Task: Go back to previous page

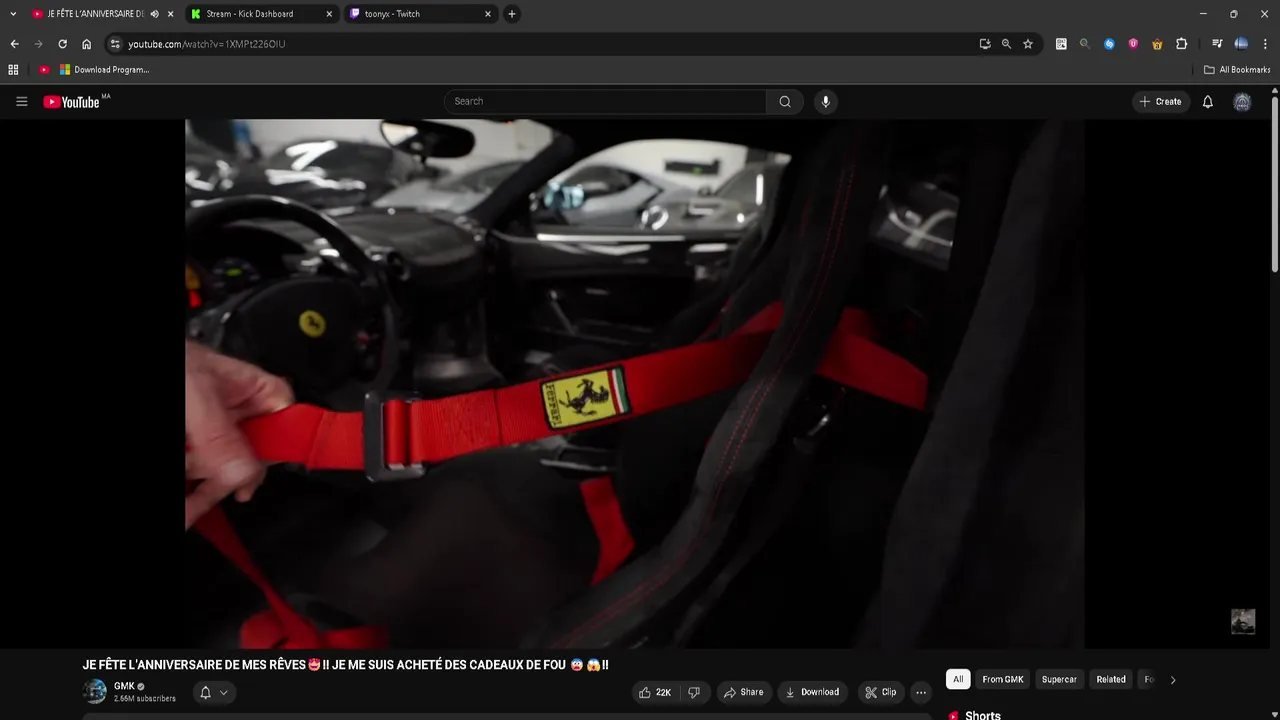Action: tap(14, 44)
